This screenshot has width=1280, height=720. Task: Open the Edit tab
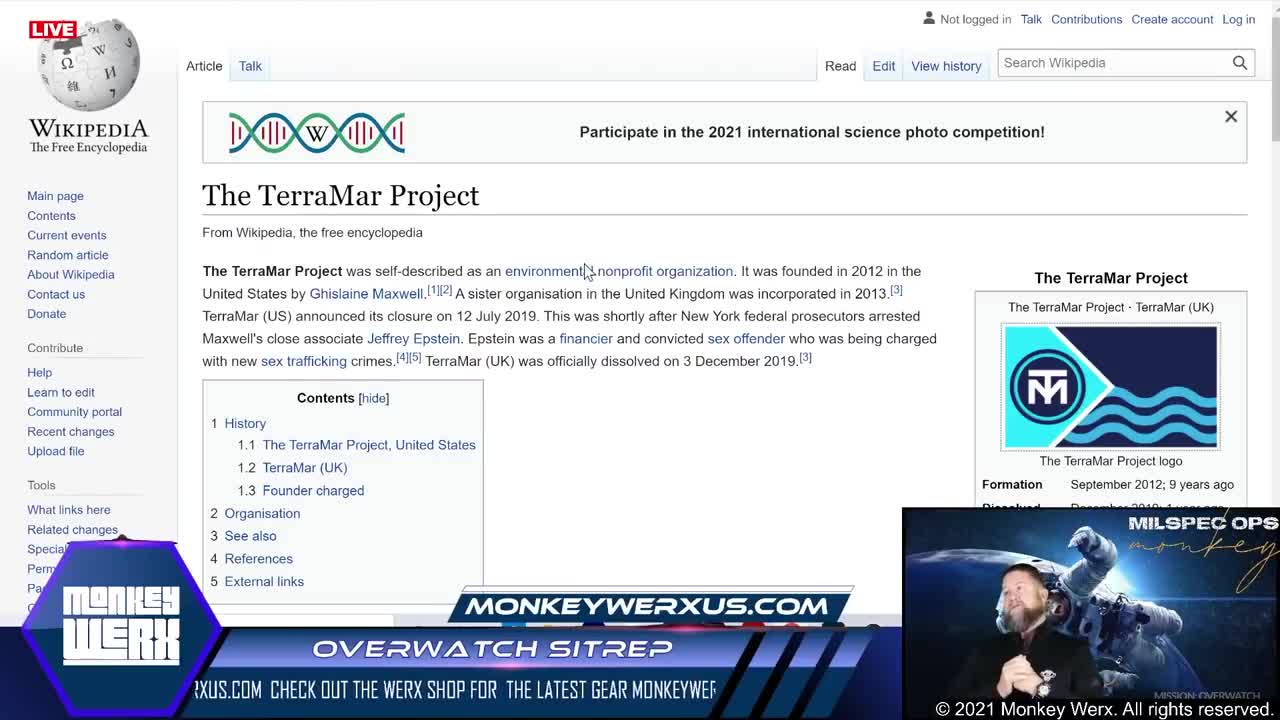(x=883, y=66)
